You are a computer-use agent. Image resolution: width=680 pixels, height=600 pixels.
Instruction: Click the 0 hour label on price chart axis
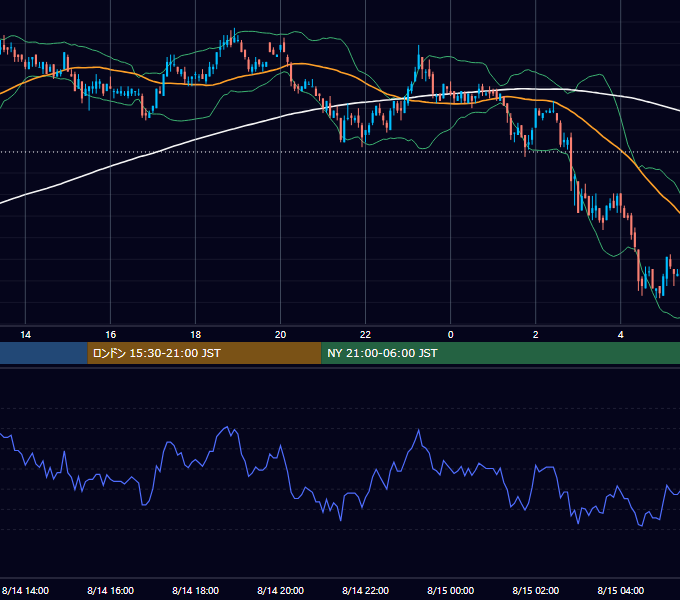click(x=451, y=335)
